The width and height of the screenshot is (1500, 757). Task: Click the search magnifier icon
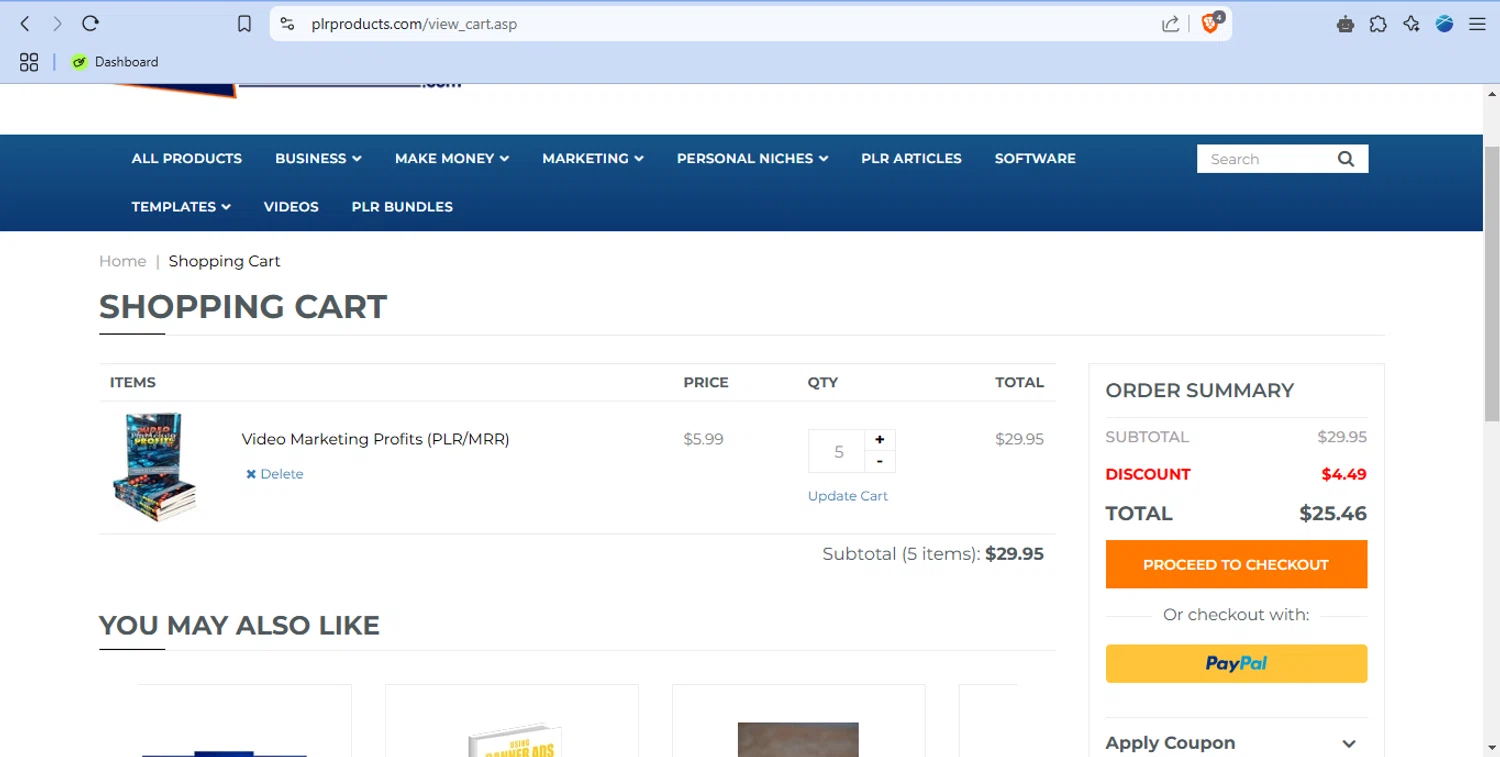[1346, 159]
